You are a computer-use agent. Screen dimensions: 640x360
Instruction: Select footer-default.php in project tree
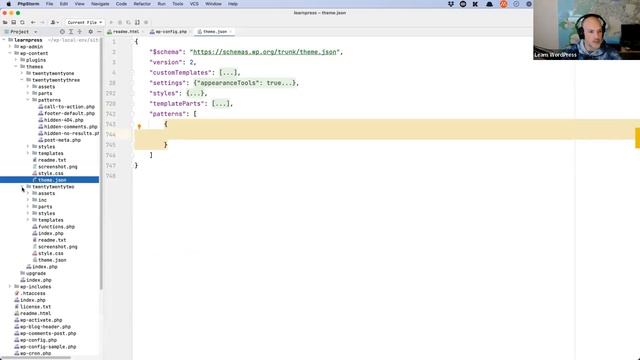pos(69,113)
